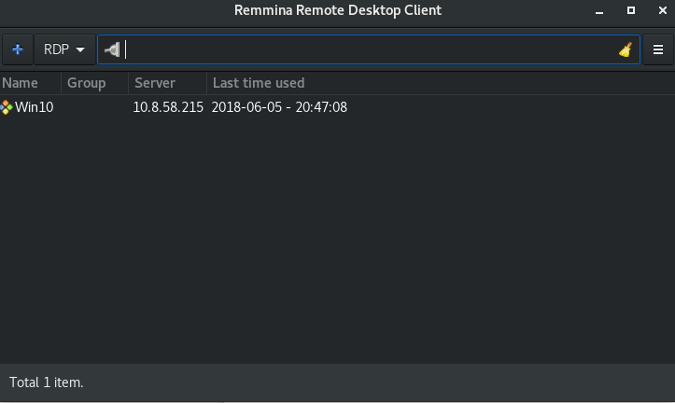The height and width of the screenshot is (403, 675).
Task: Click the 2018-06-05 last used timestamp
Action: [x=279, y=107]
